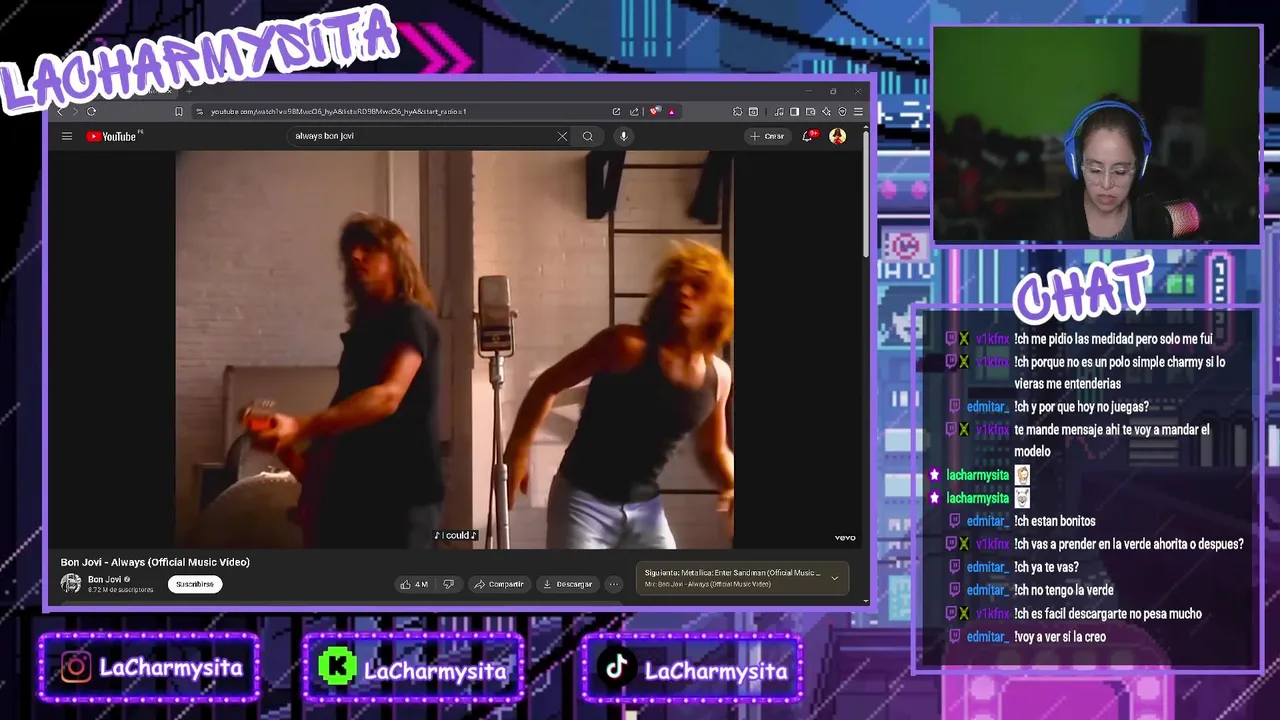
Task: Open the Bon Jovi channel name link
Action: point(104,579)
